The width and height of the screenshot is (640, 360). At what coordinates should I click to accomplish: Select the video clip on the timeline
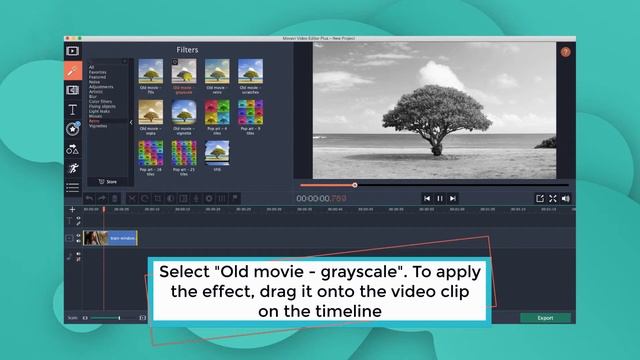110,238
